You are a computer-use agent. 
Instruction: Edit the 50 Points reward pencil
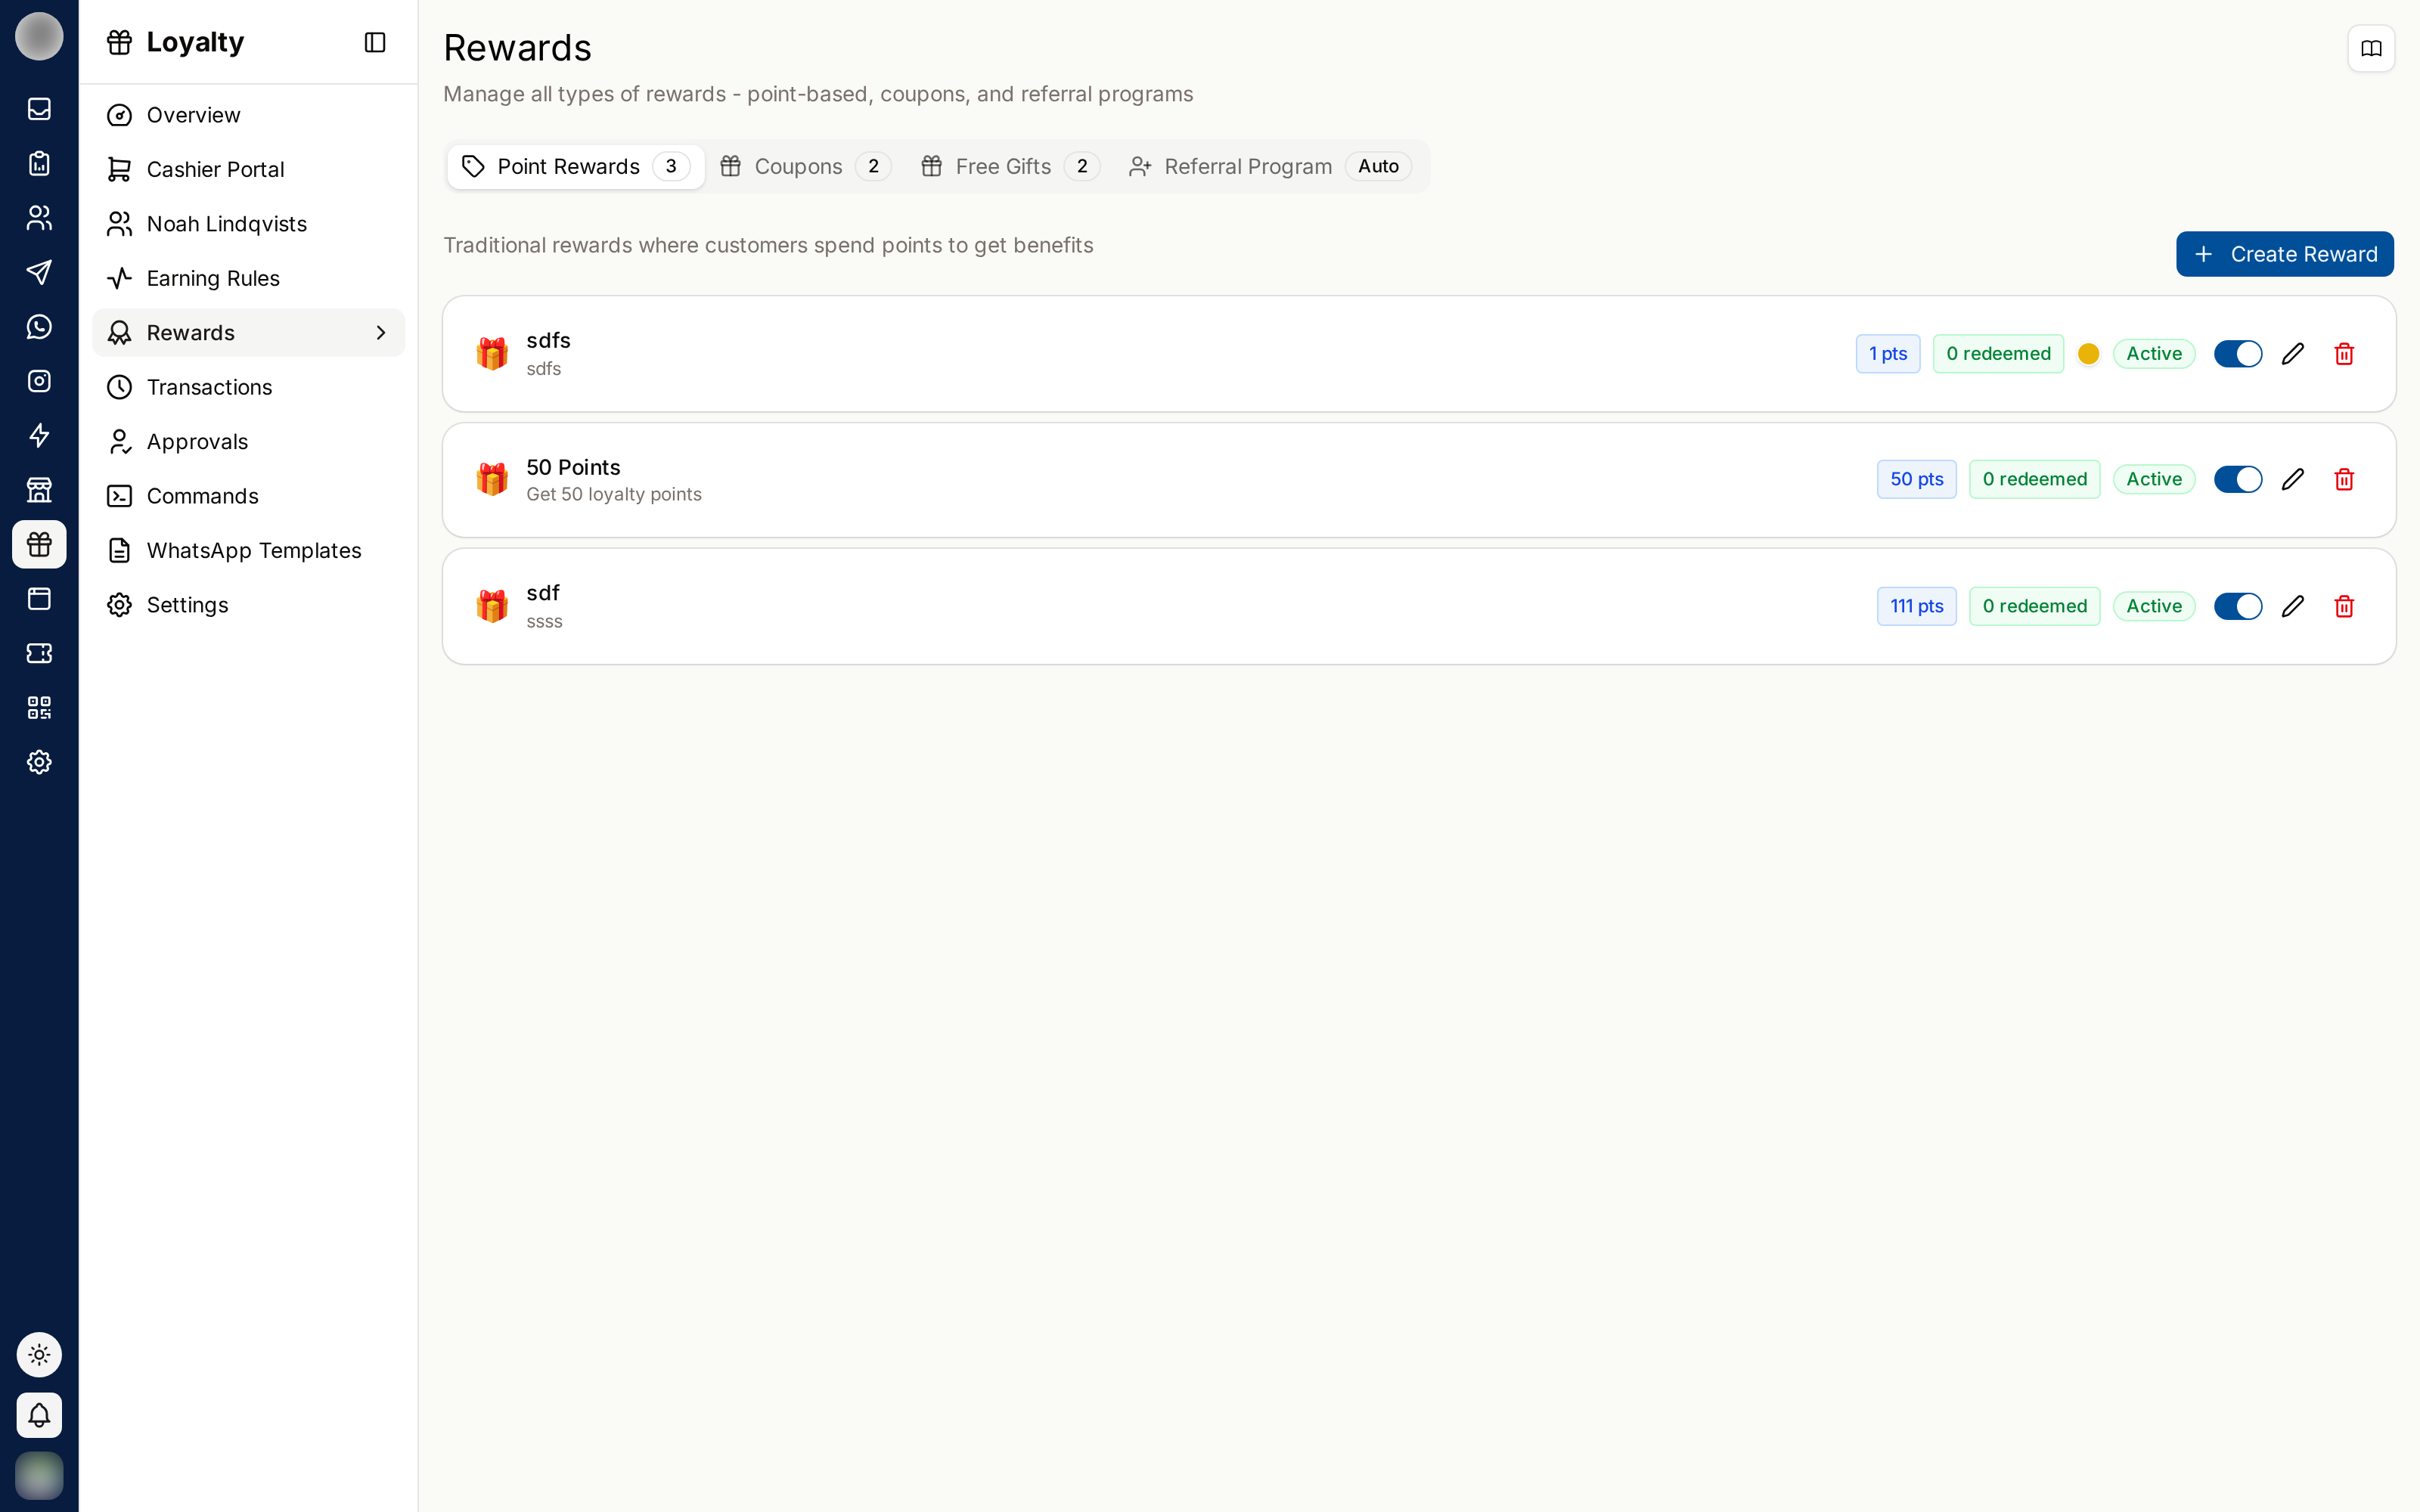coord(2293,479)
